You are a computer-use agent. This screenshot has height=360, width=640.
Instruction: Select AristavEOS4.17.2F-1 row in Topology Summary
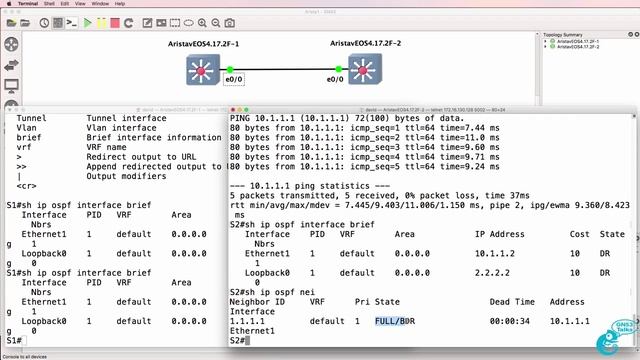click(x=578, y=41)
